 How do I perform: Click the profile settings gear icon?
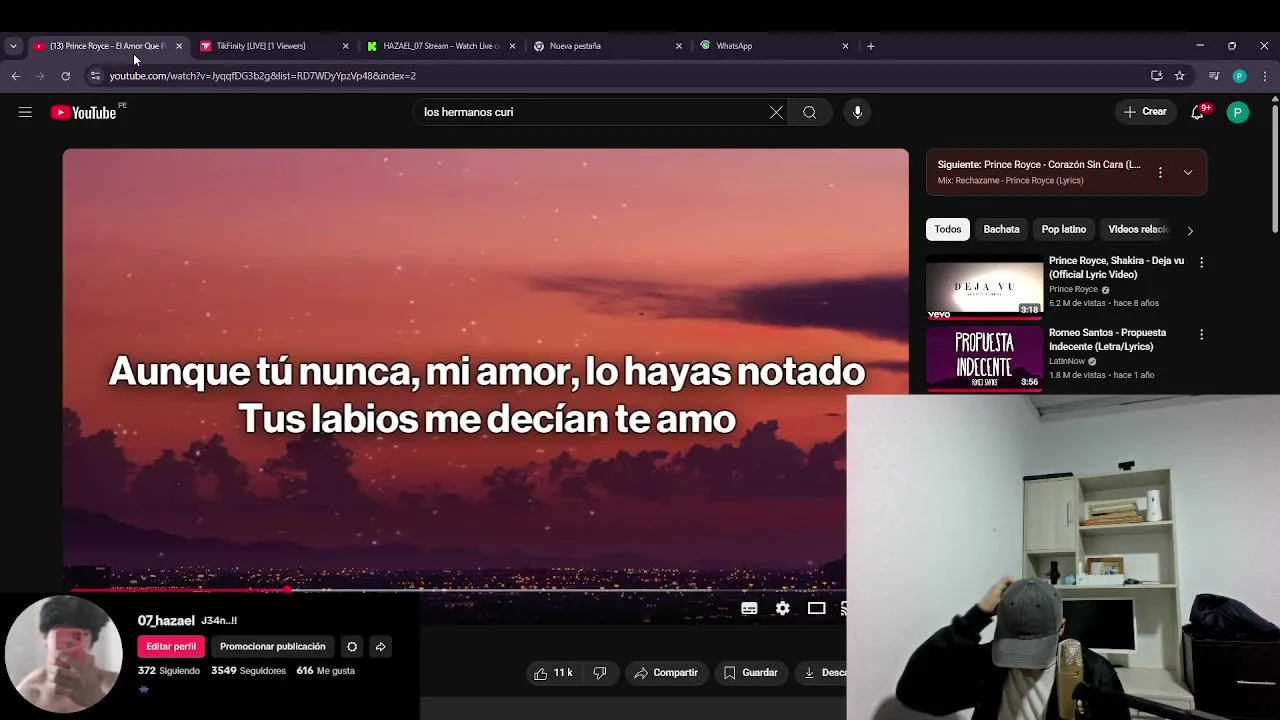click(x=352, y=646)
